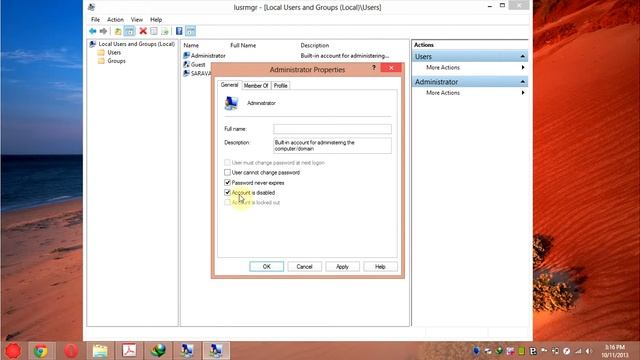This screenshot has width=640, height=360.
Task: Open the View menu
Action: (x=137, y=20)
